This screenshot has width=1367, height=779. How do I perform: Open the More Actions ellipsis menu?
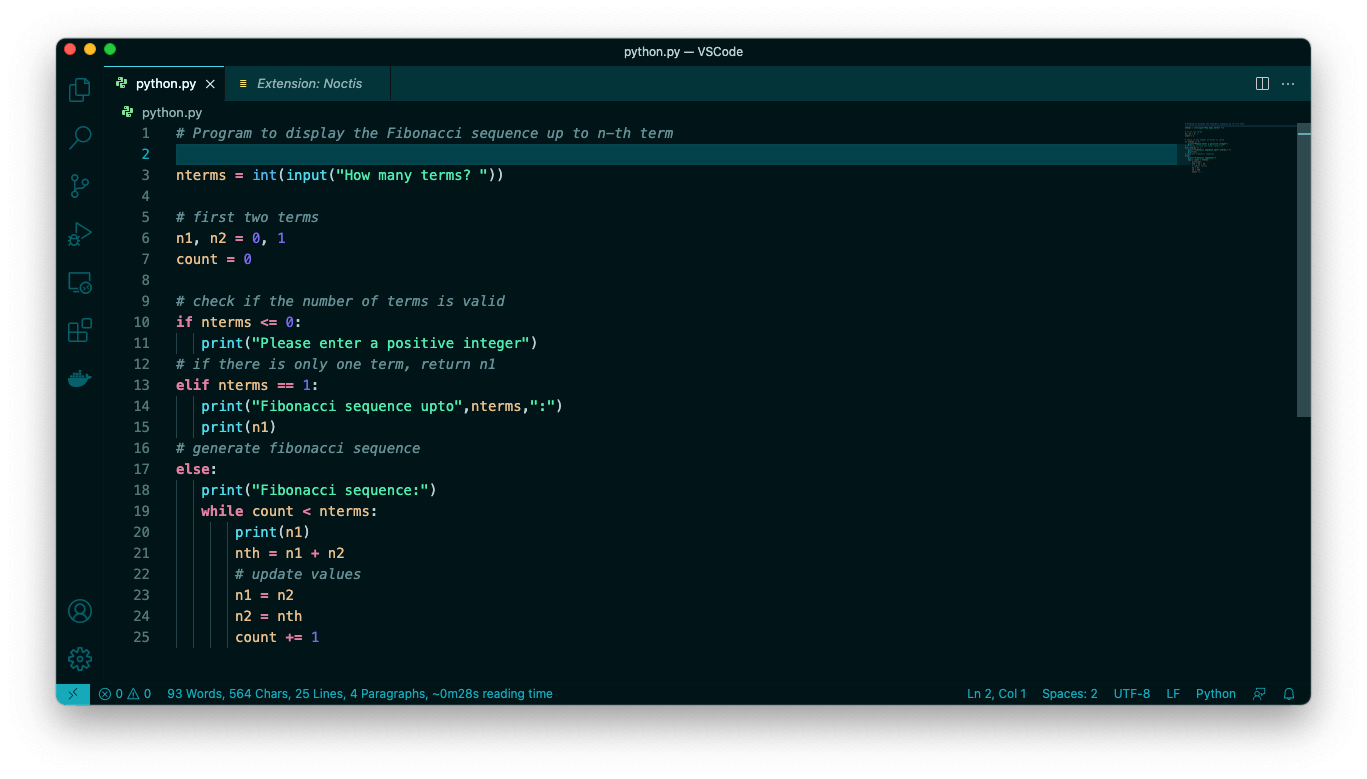click(x=1288, y=84)
